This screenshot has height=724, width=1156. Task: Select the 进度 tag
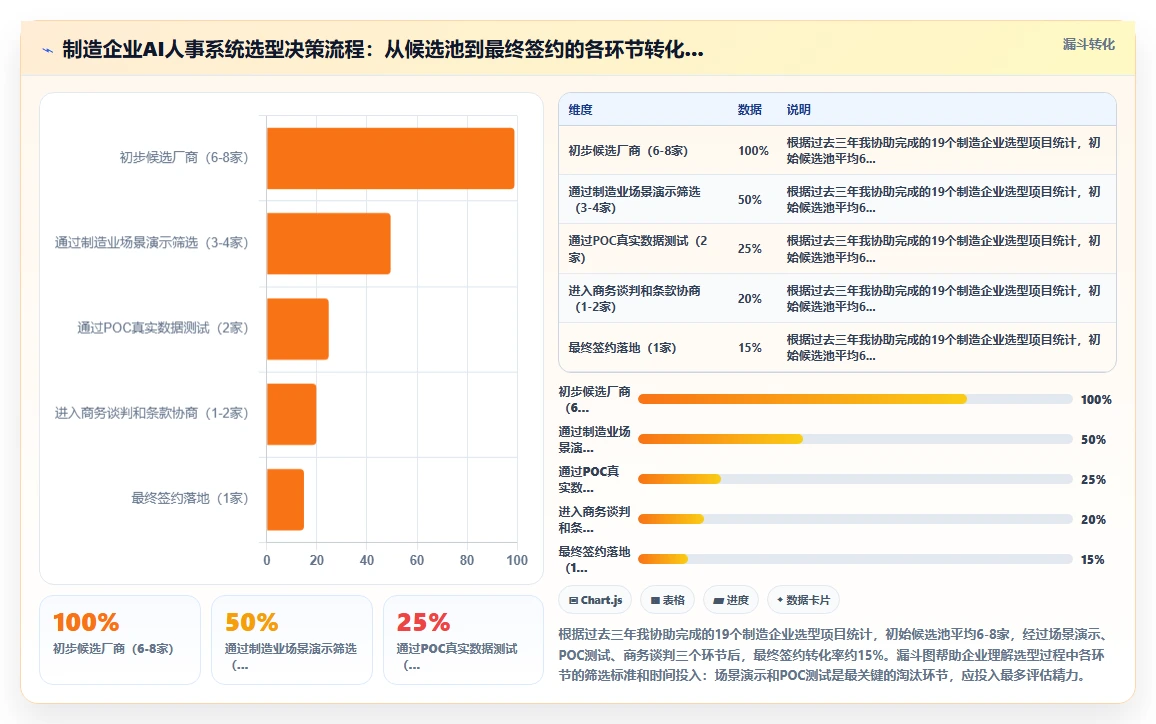pyautogui.click(x=731, y=600)
